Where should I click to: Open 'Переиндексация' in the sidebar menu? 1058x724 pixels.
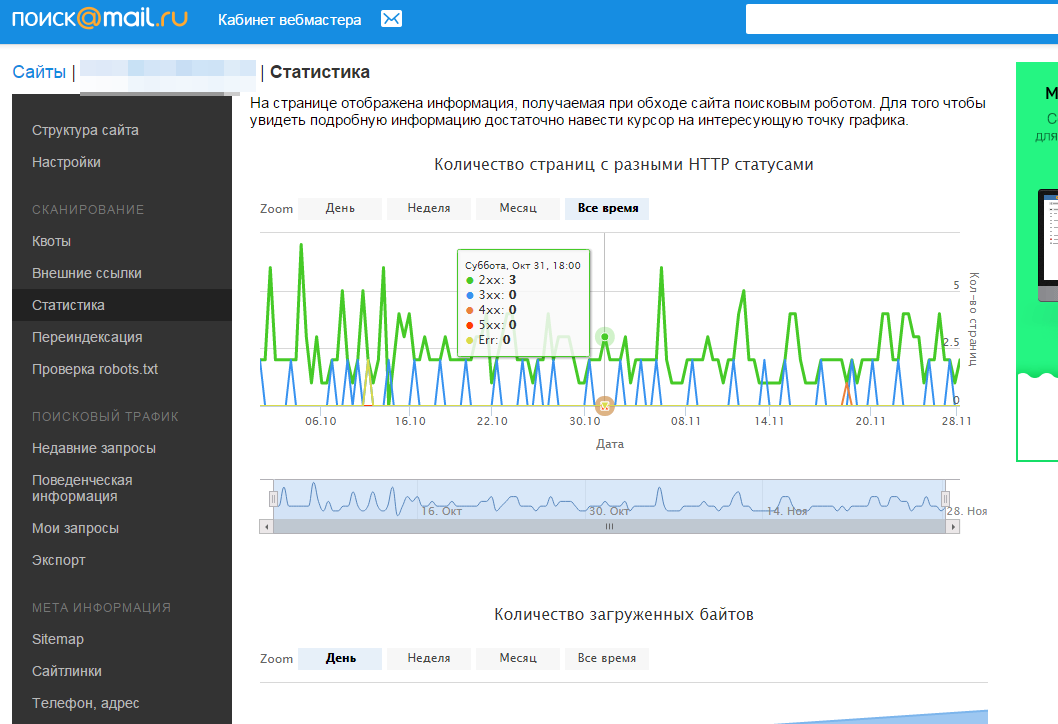click(x=87, y=337)
